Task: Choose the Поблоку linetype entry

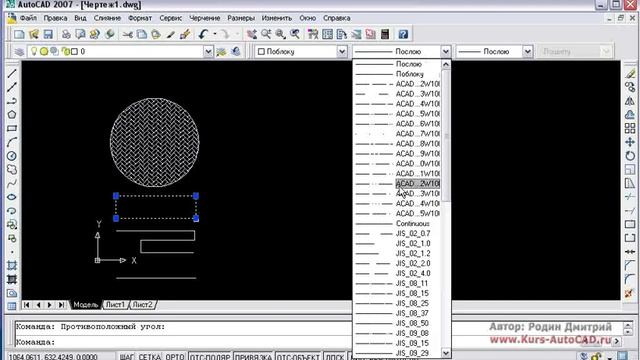Action: click(396, 74)
